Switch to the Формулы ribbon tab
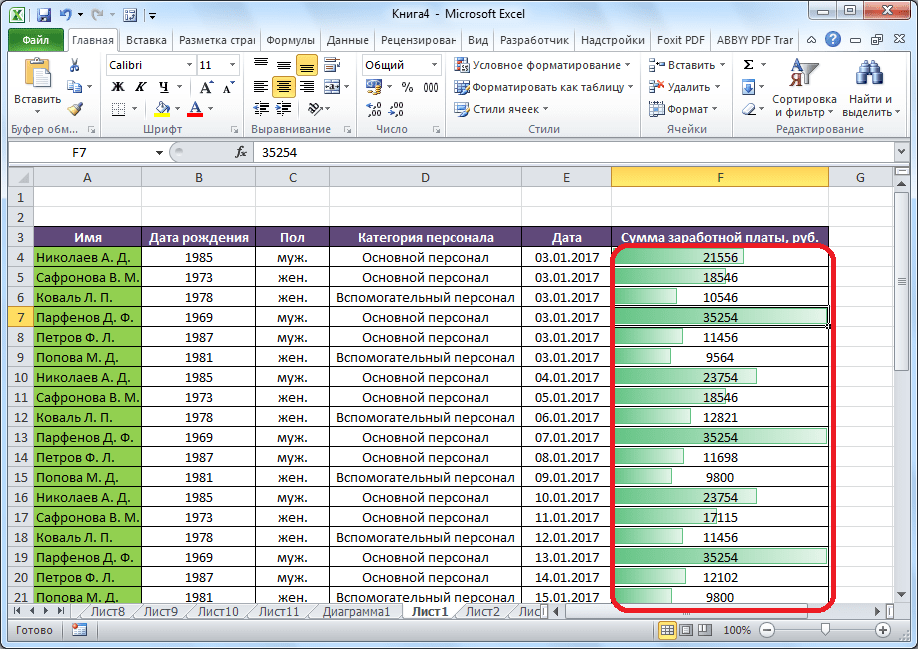 (291, 40)
